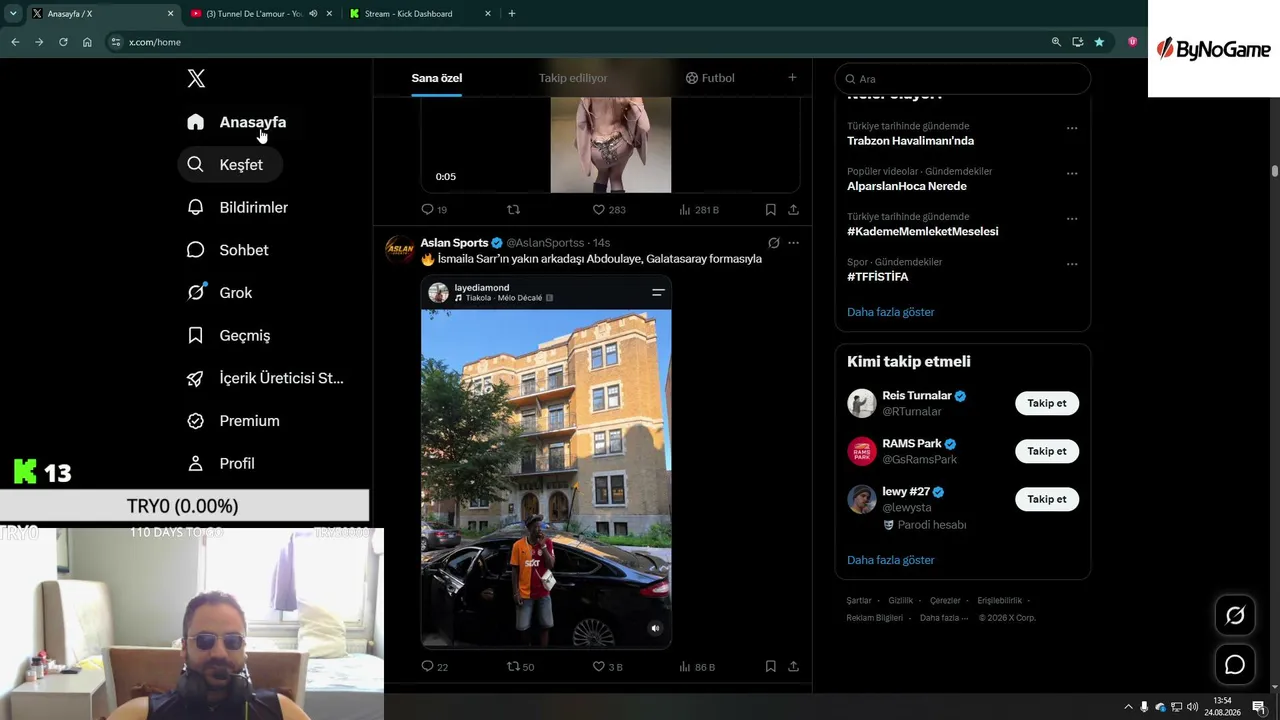This screenshot has height=720, width=1280.
Task: Switch to the Stream - Kick Dashboard tab
Action: point(420,14)
